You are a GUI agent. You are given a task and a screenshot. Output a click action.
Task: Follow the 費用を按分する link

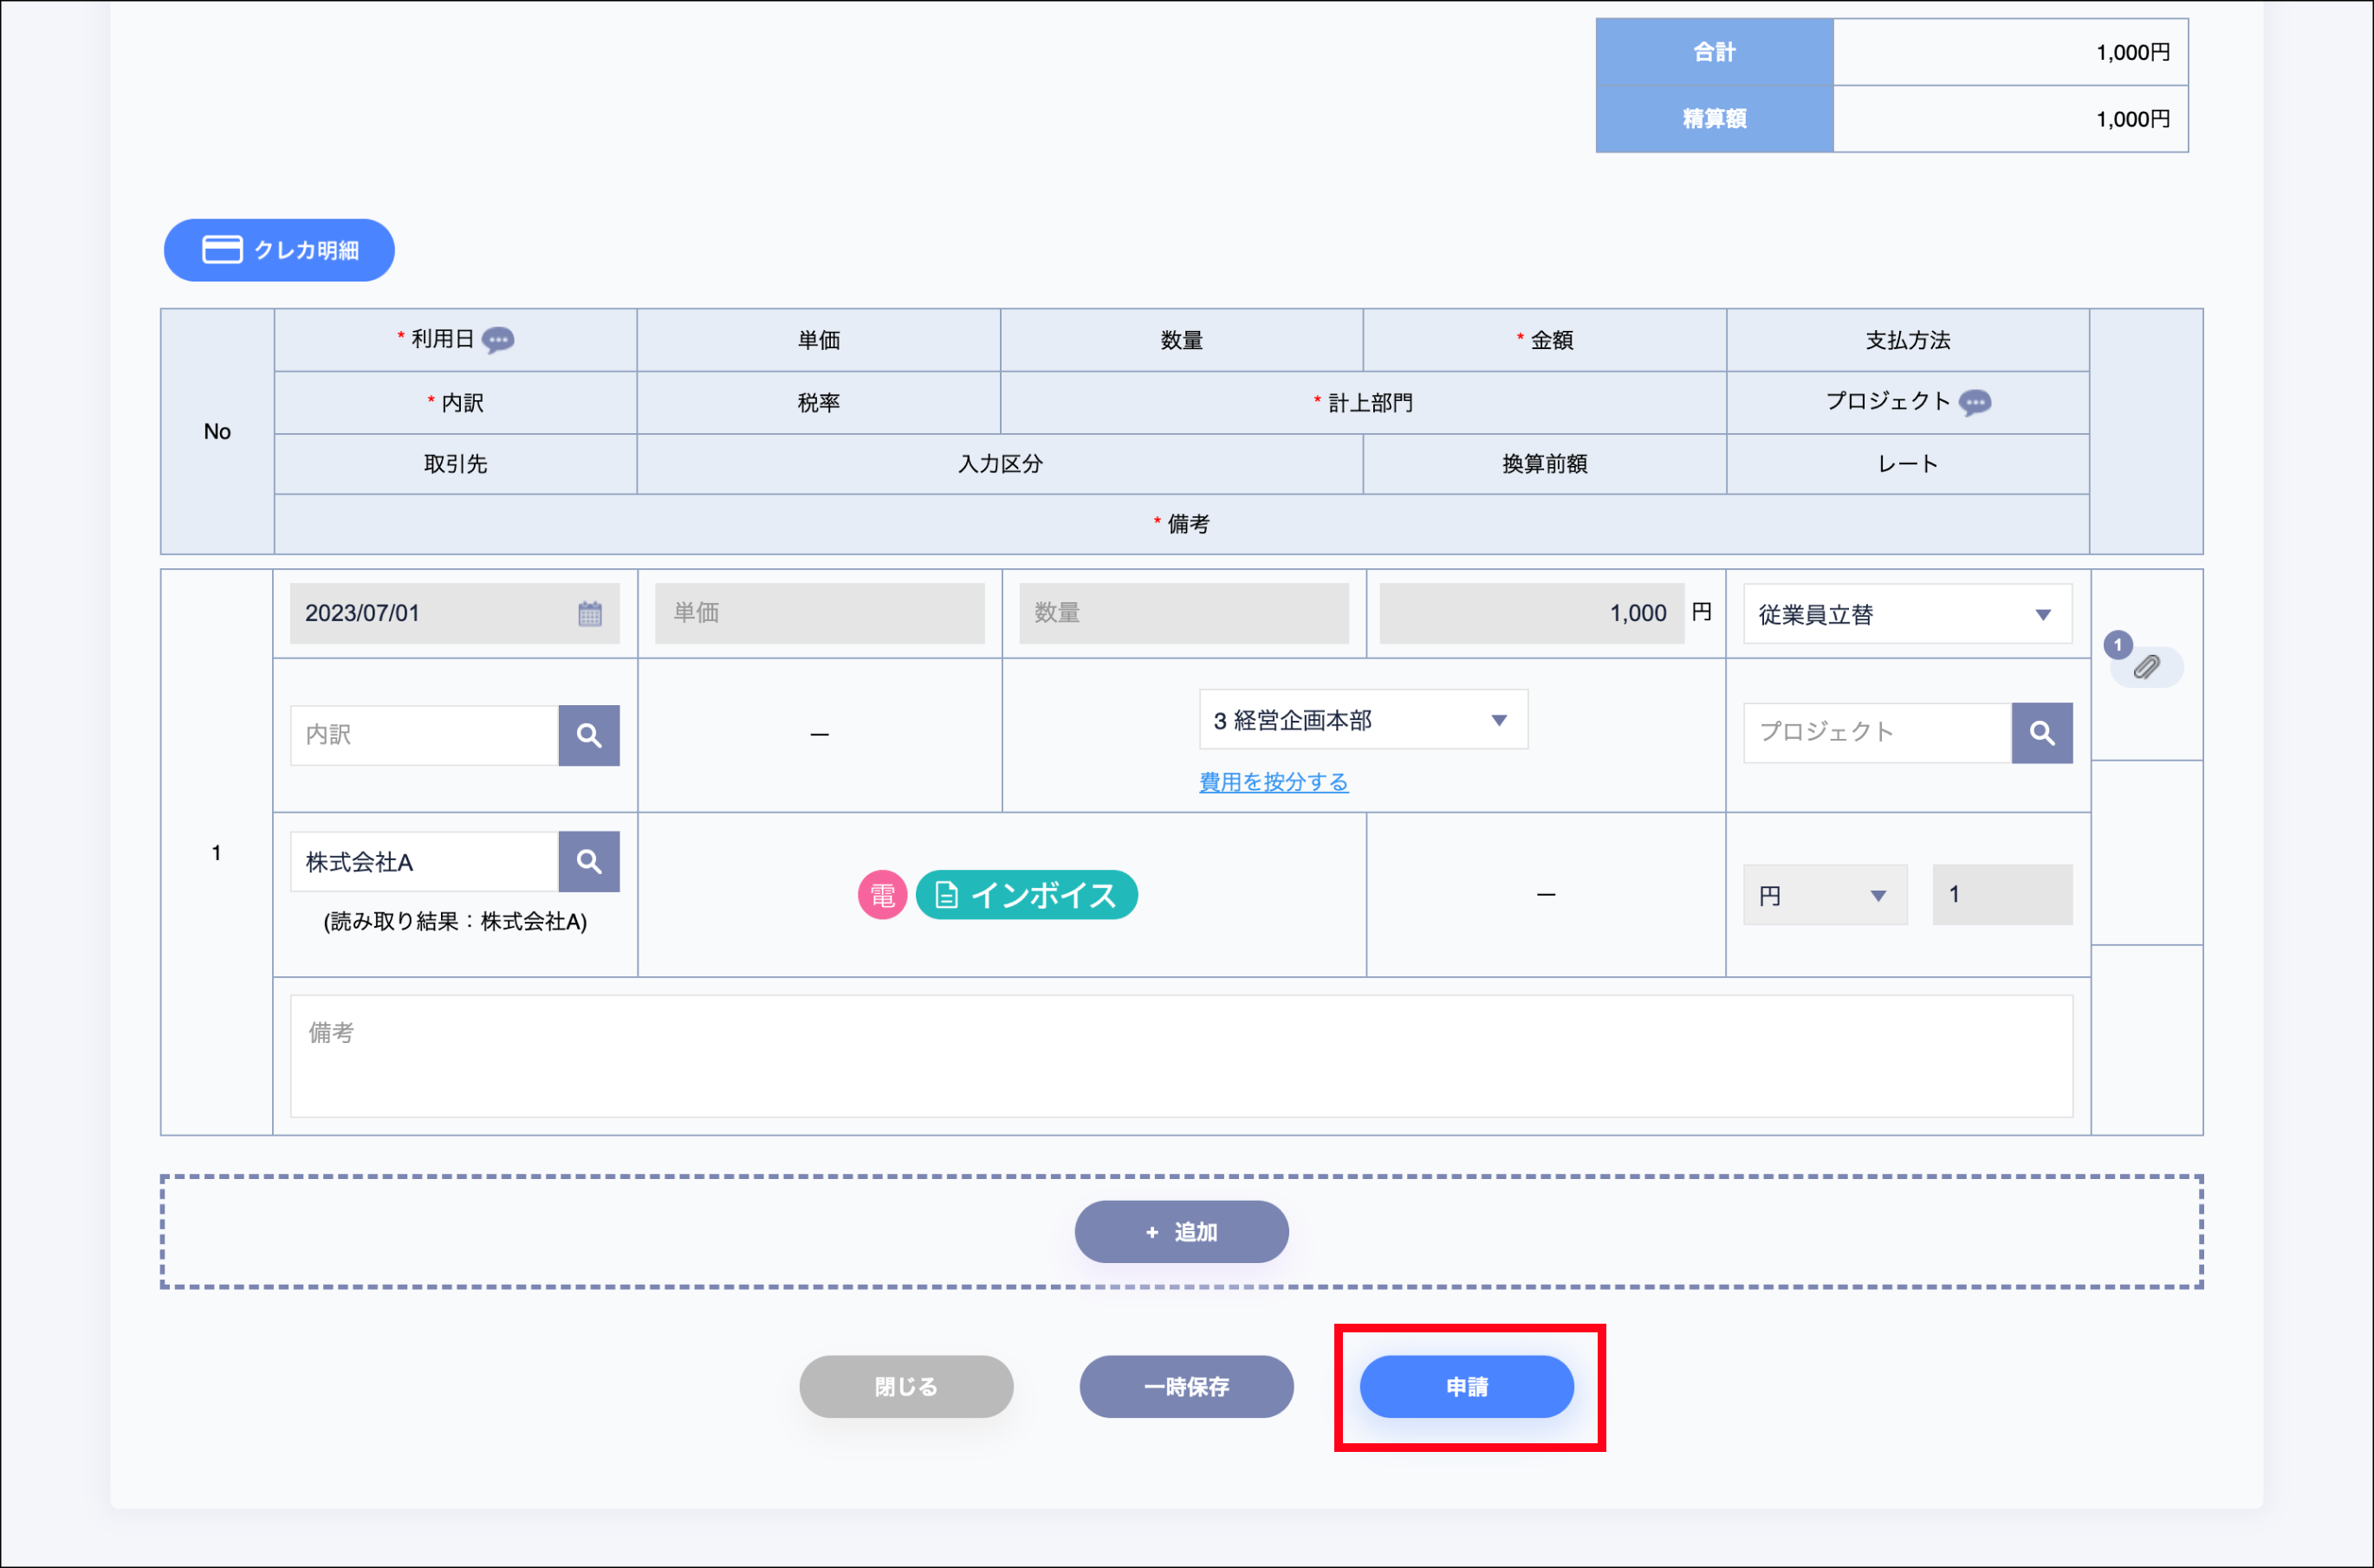(x=1273, y=782)
